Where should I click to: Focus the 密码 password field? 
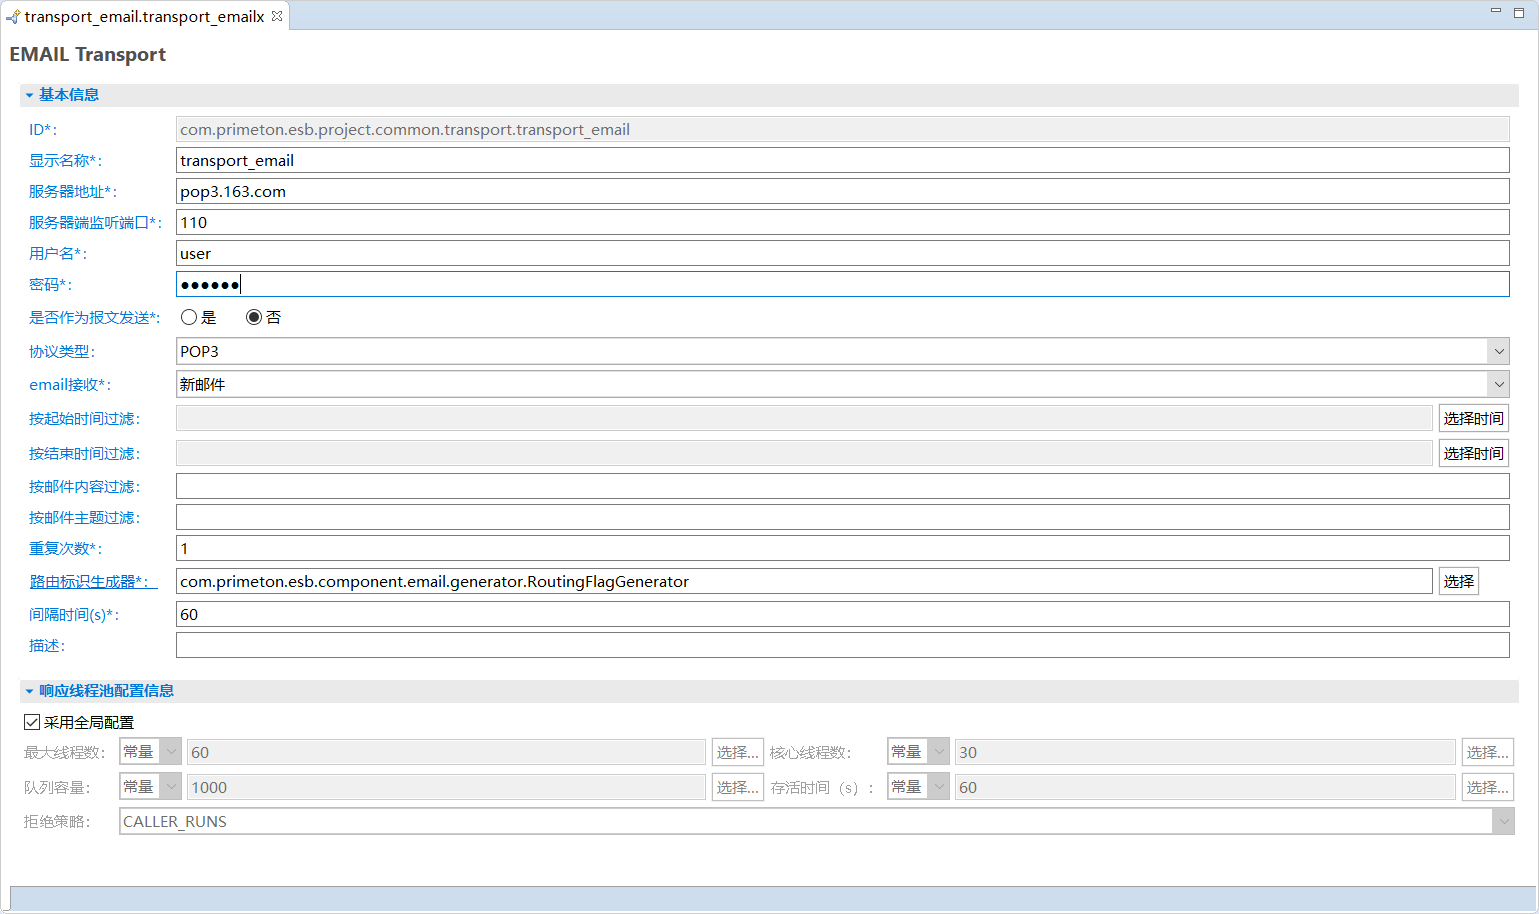842,285
